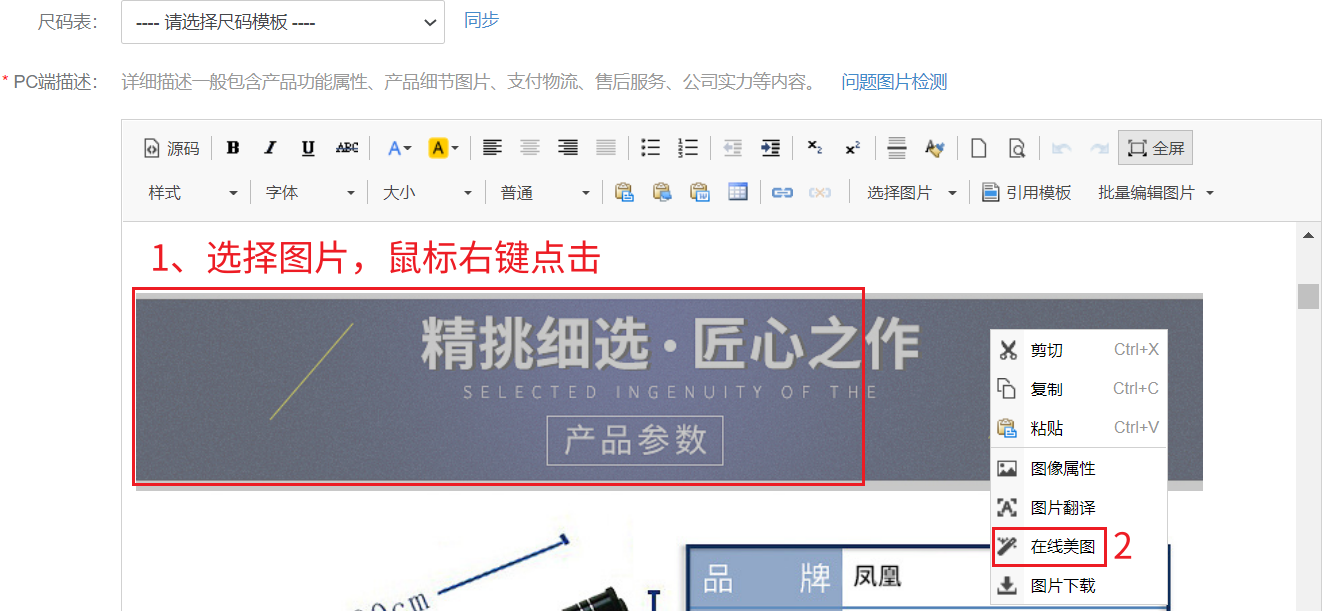
Task: Open the 选择图片 dropdown
Action: 910,193
